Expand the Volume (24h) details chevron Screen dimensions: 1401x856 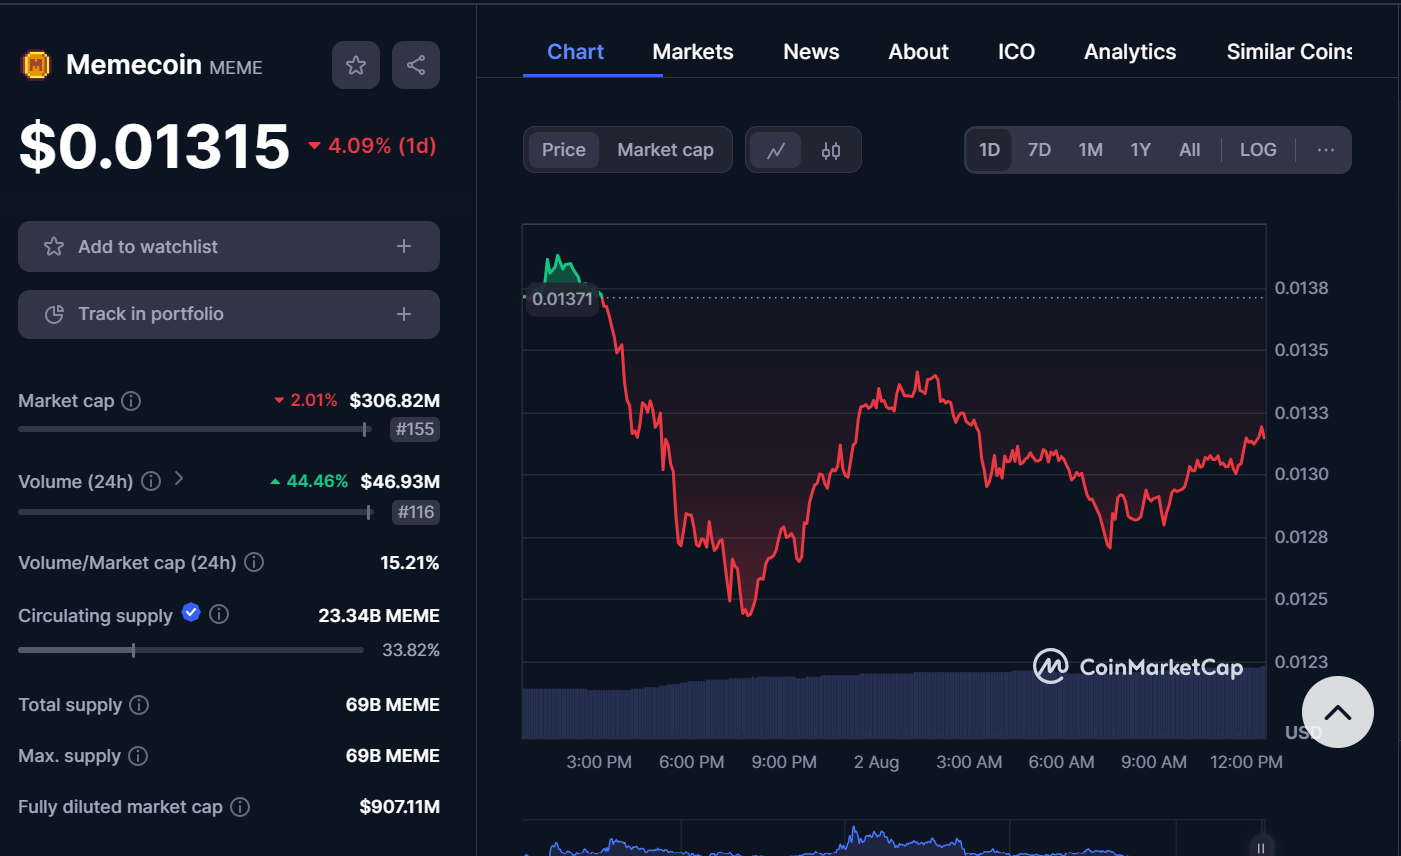pyautogui.click(x=178, y=480)
